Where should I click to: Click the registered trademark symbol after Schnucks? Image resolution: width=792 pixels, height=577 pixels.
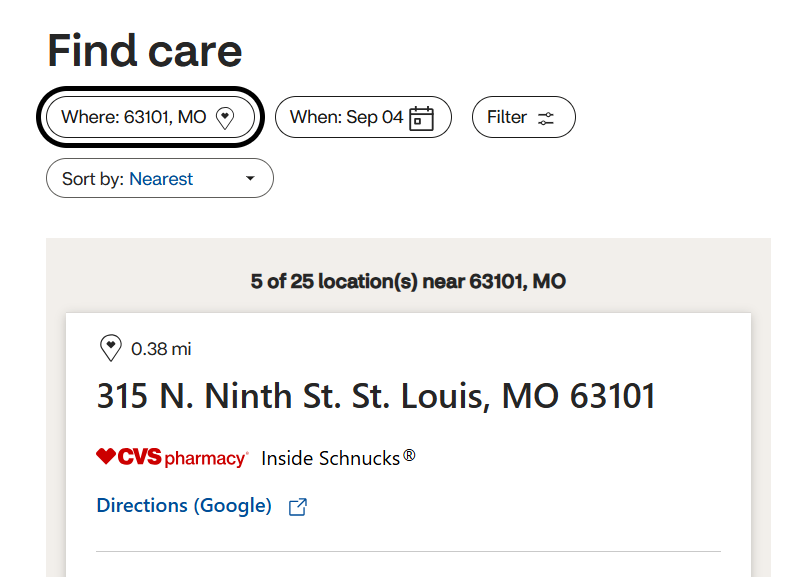pyautogui.click(x=409, y=456)
